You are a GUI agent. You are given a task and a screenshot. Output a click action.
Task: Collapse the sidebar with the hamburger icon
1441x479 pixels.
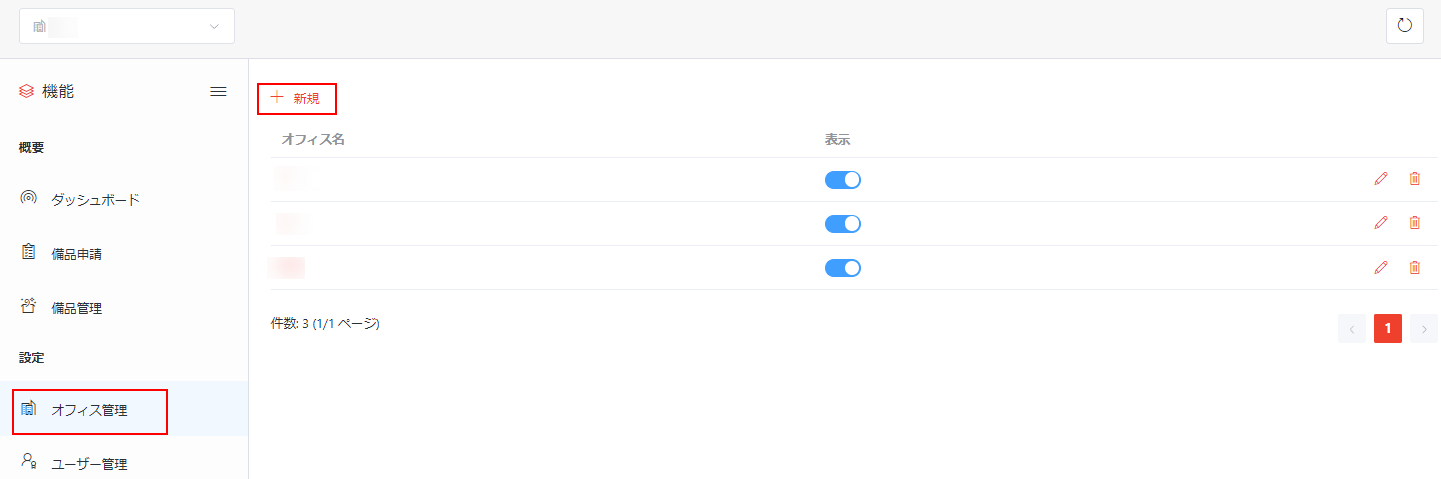[218, 91]
